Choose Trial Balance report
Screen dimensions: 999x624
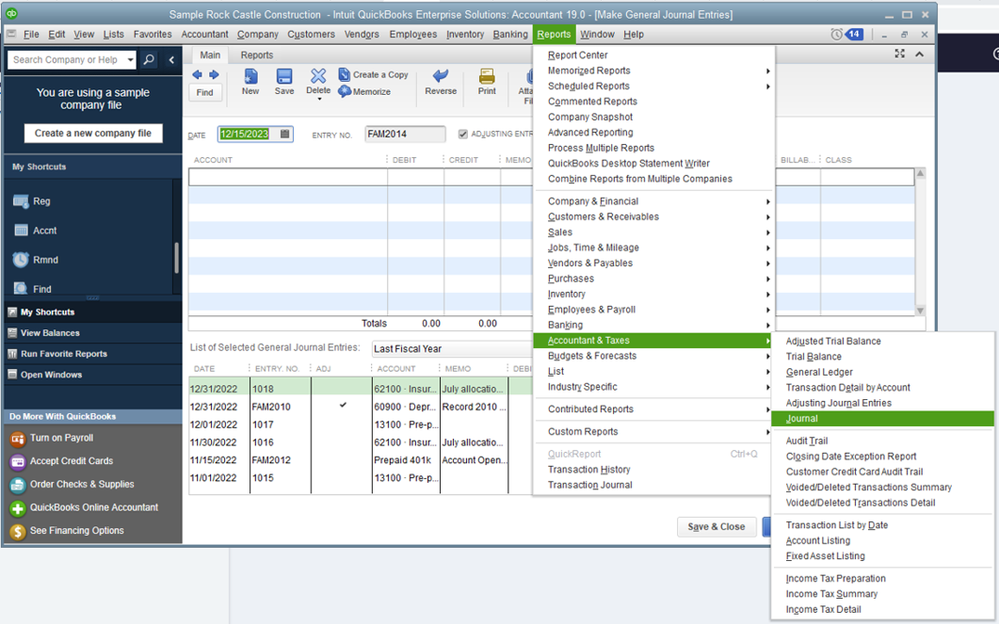coord(813,357)
